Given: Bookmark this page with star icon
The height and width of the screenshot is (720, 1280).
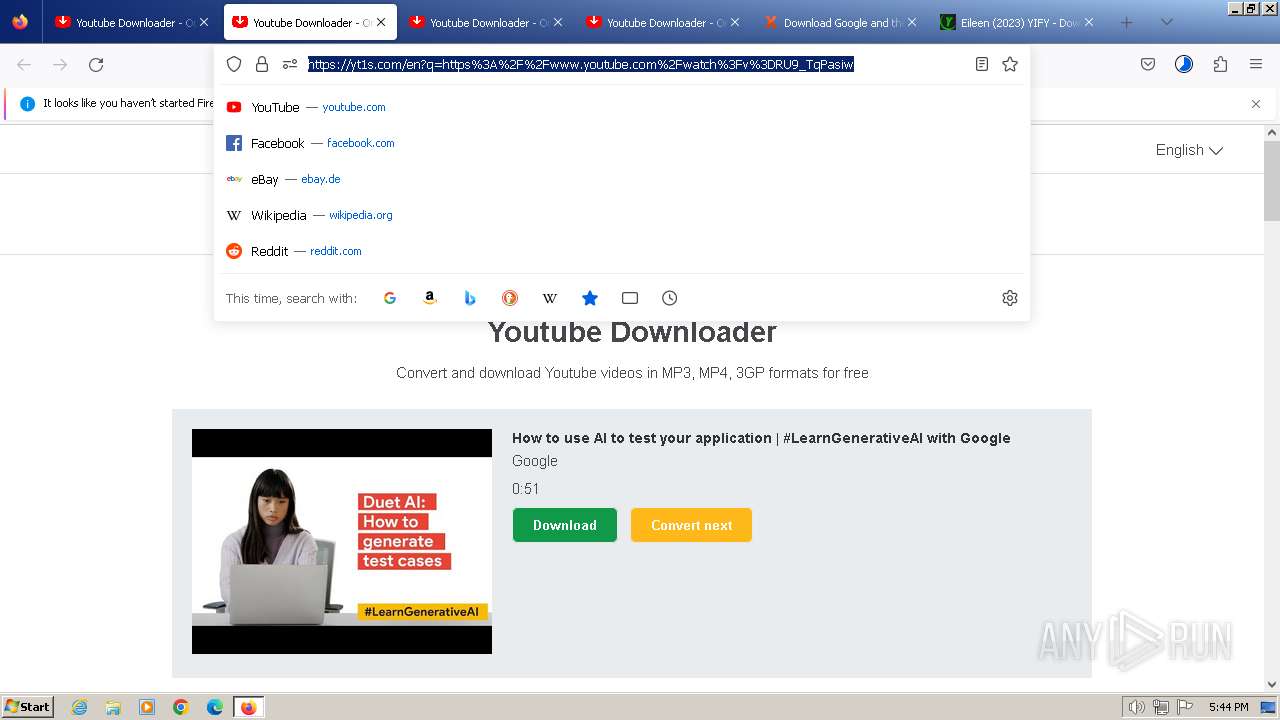Looking at the screenshot, I should pos(1010,64).
